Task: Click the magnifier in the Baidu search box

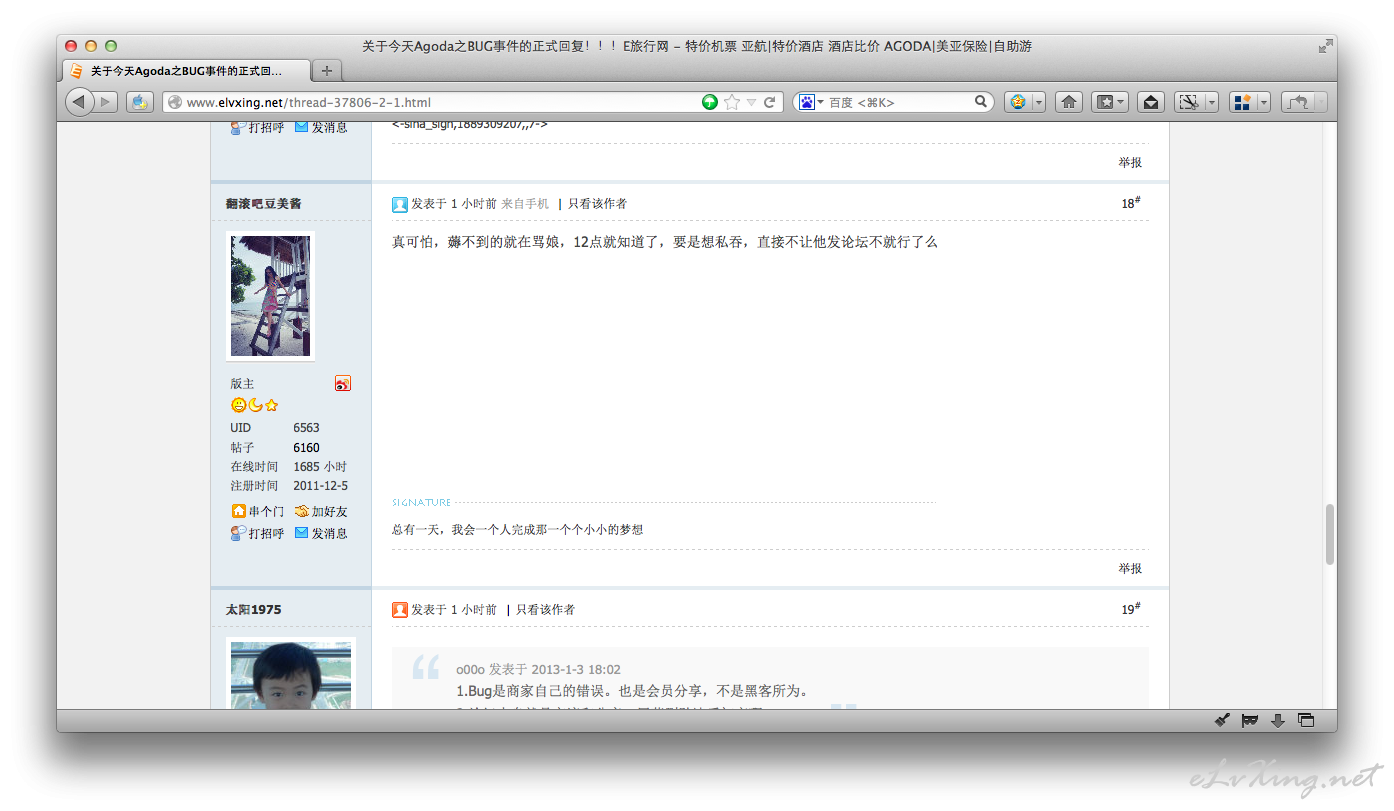Action: coord(981,102)
